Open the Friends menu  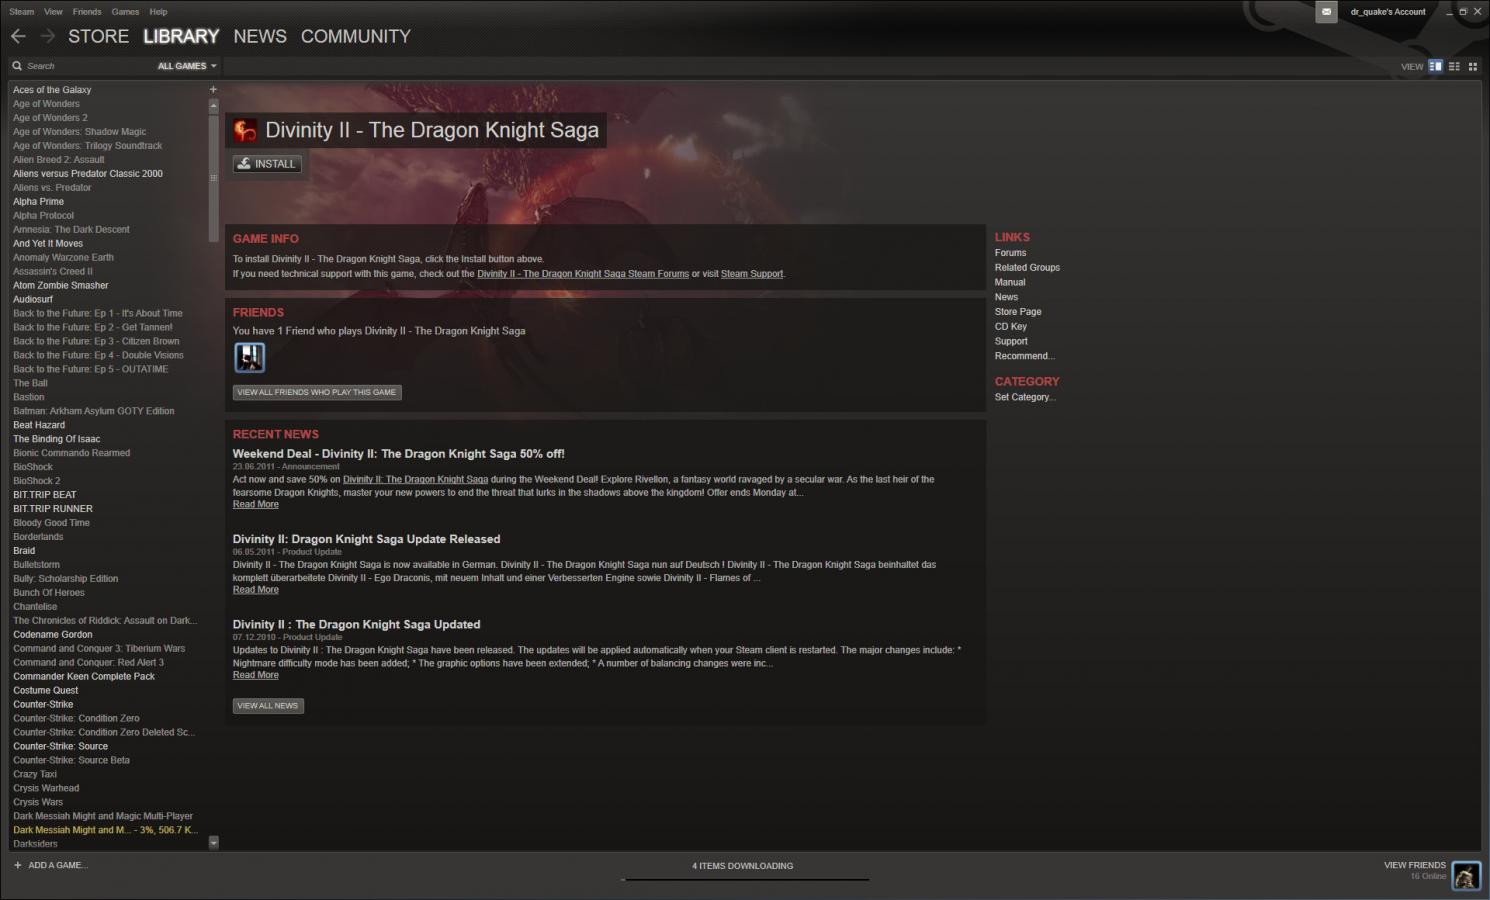click(87, 12)
